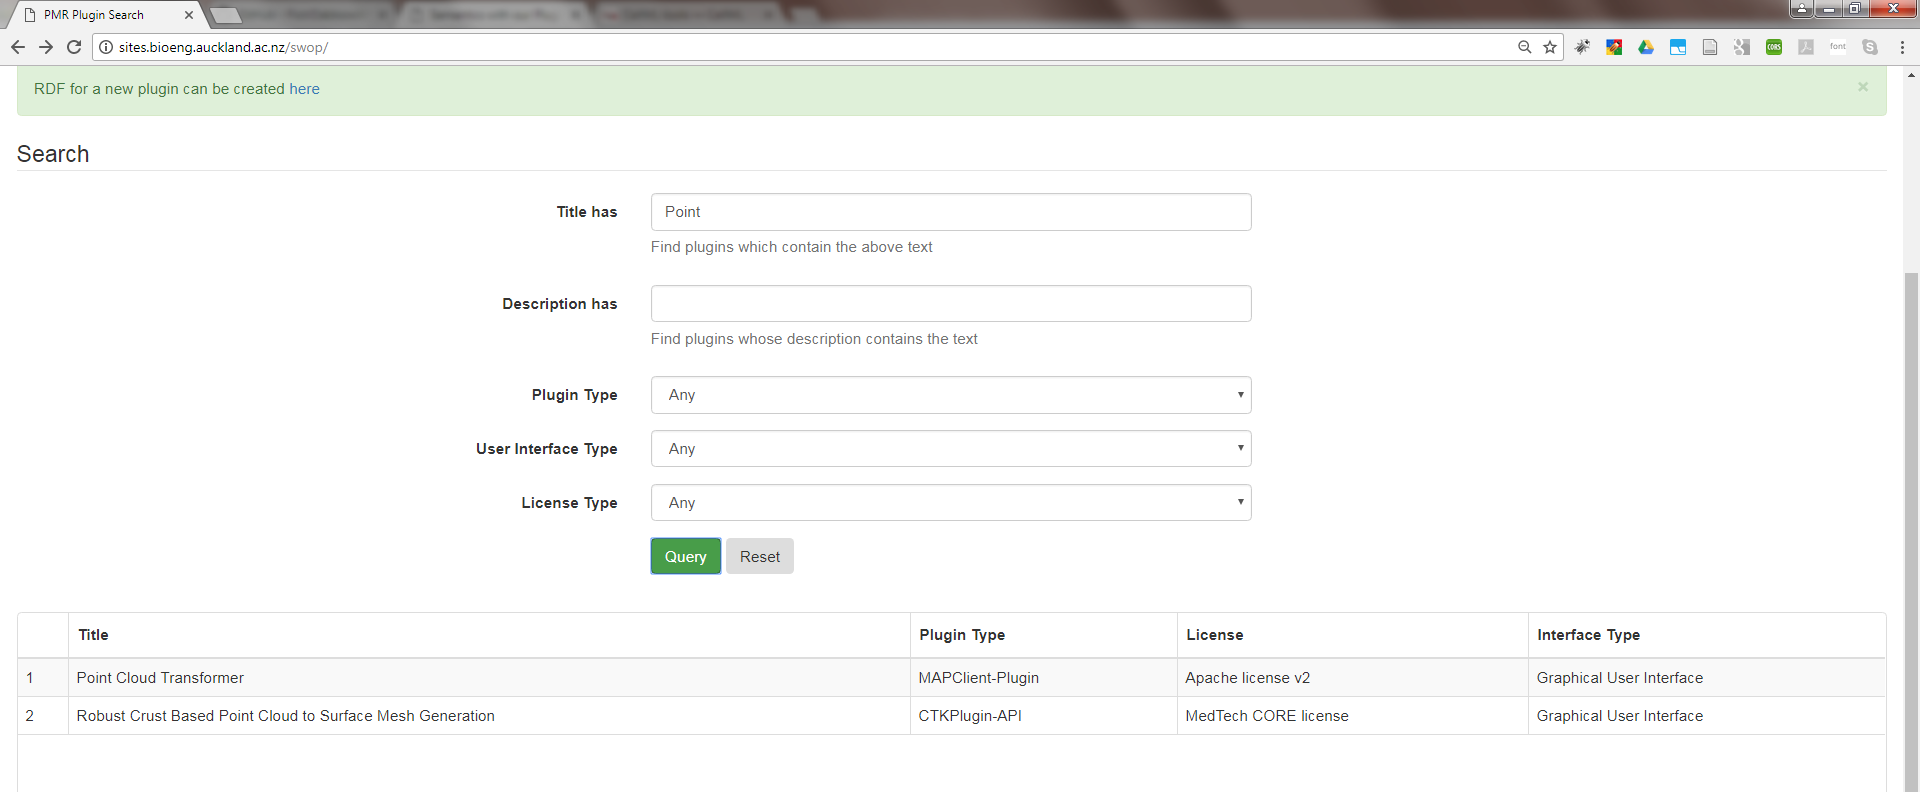The height and width of the screenshot is (792, 1920).
Task: Reload the PMR Plugin Search page
Action: click(74, 47)
